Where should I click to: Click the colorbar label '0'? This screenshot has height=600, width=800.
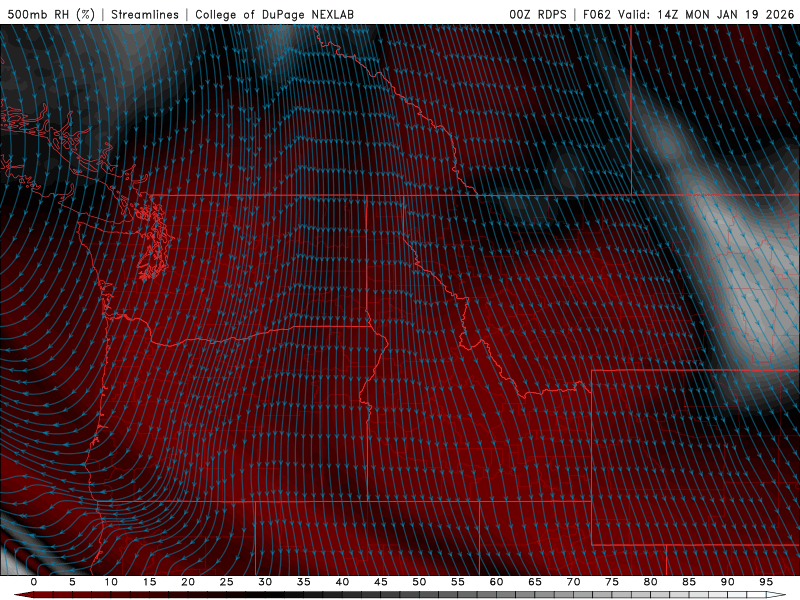click(x=34, y=582)
